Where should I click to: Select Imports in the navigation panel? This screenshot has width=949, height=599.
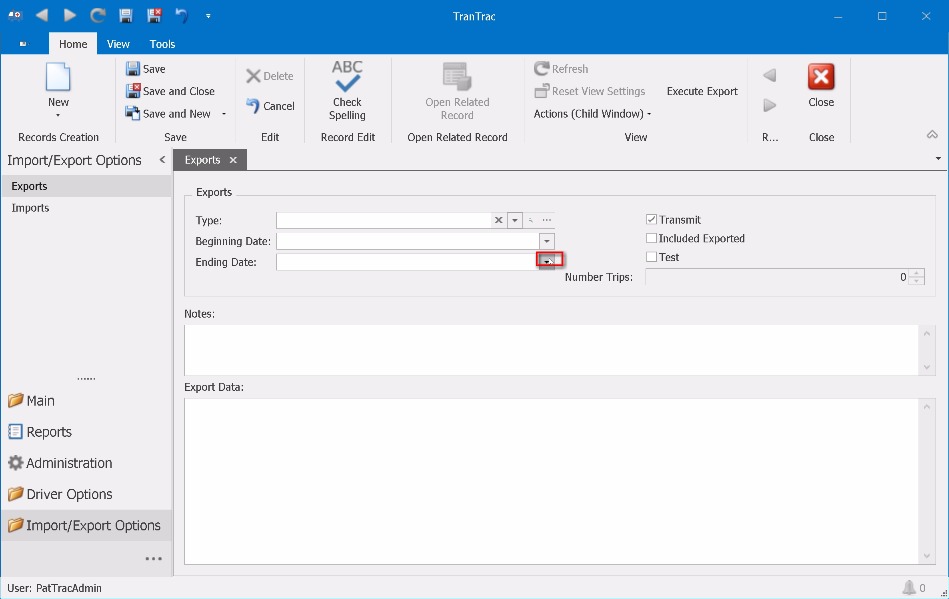(31, 208)
